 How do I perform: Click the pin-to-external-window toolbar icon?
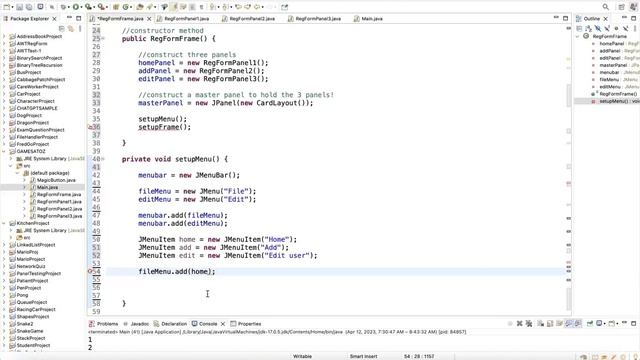(284, 7)
